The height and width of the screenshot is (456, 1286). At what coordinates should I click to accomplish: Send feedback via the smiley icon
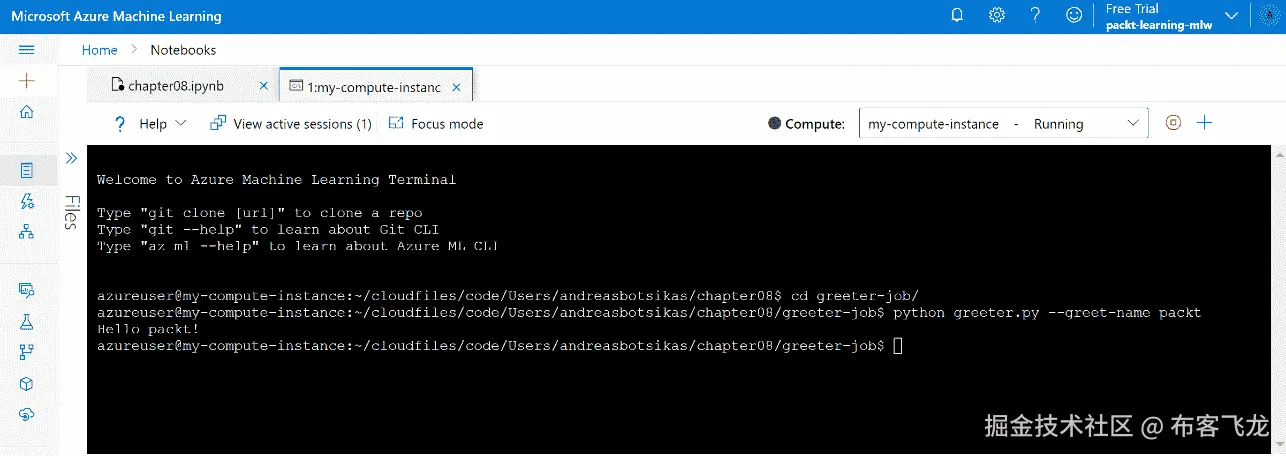coord(1074,15)
